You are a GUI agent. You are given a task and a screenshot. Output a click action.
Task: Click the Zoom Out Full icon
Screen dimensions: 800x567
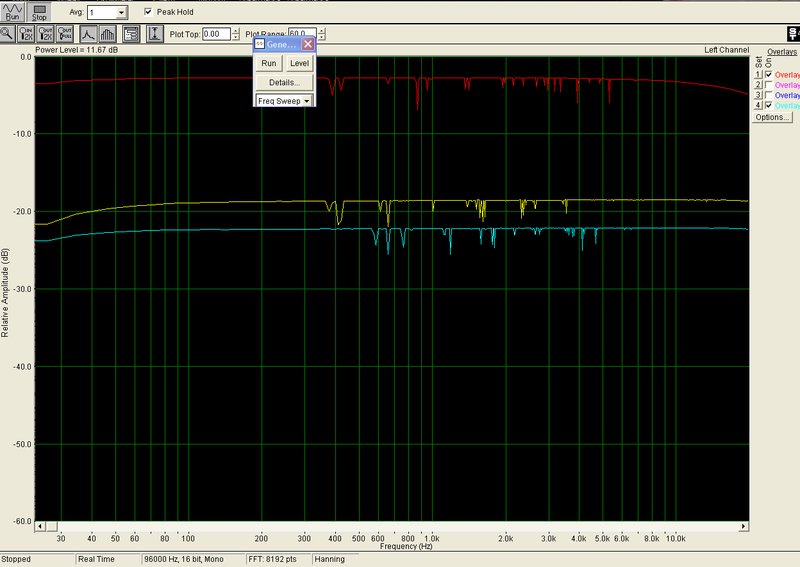pyautogui.click(x=64, y=34)
